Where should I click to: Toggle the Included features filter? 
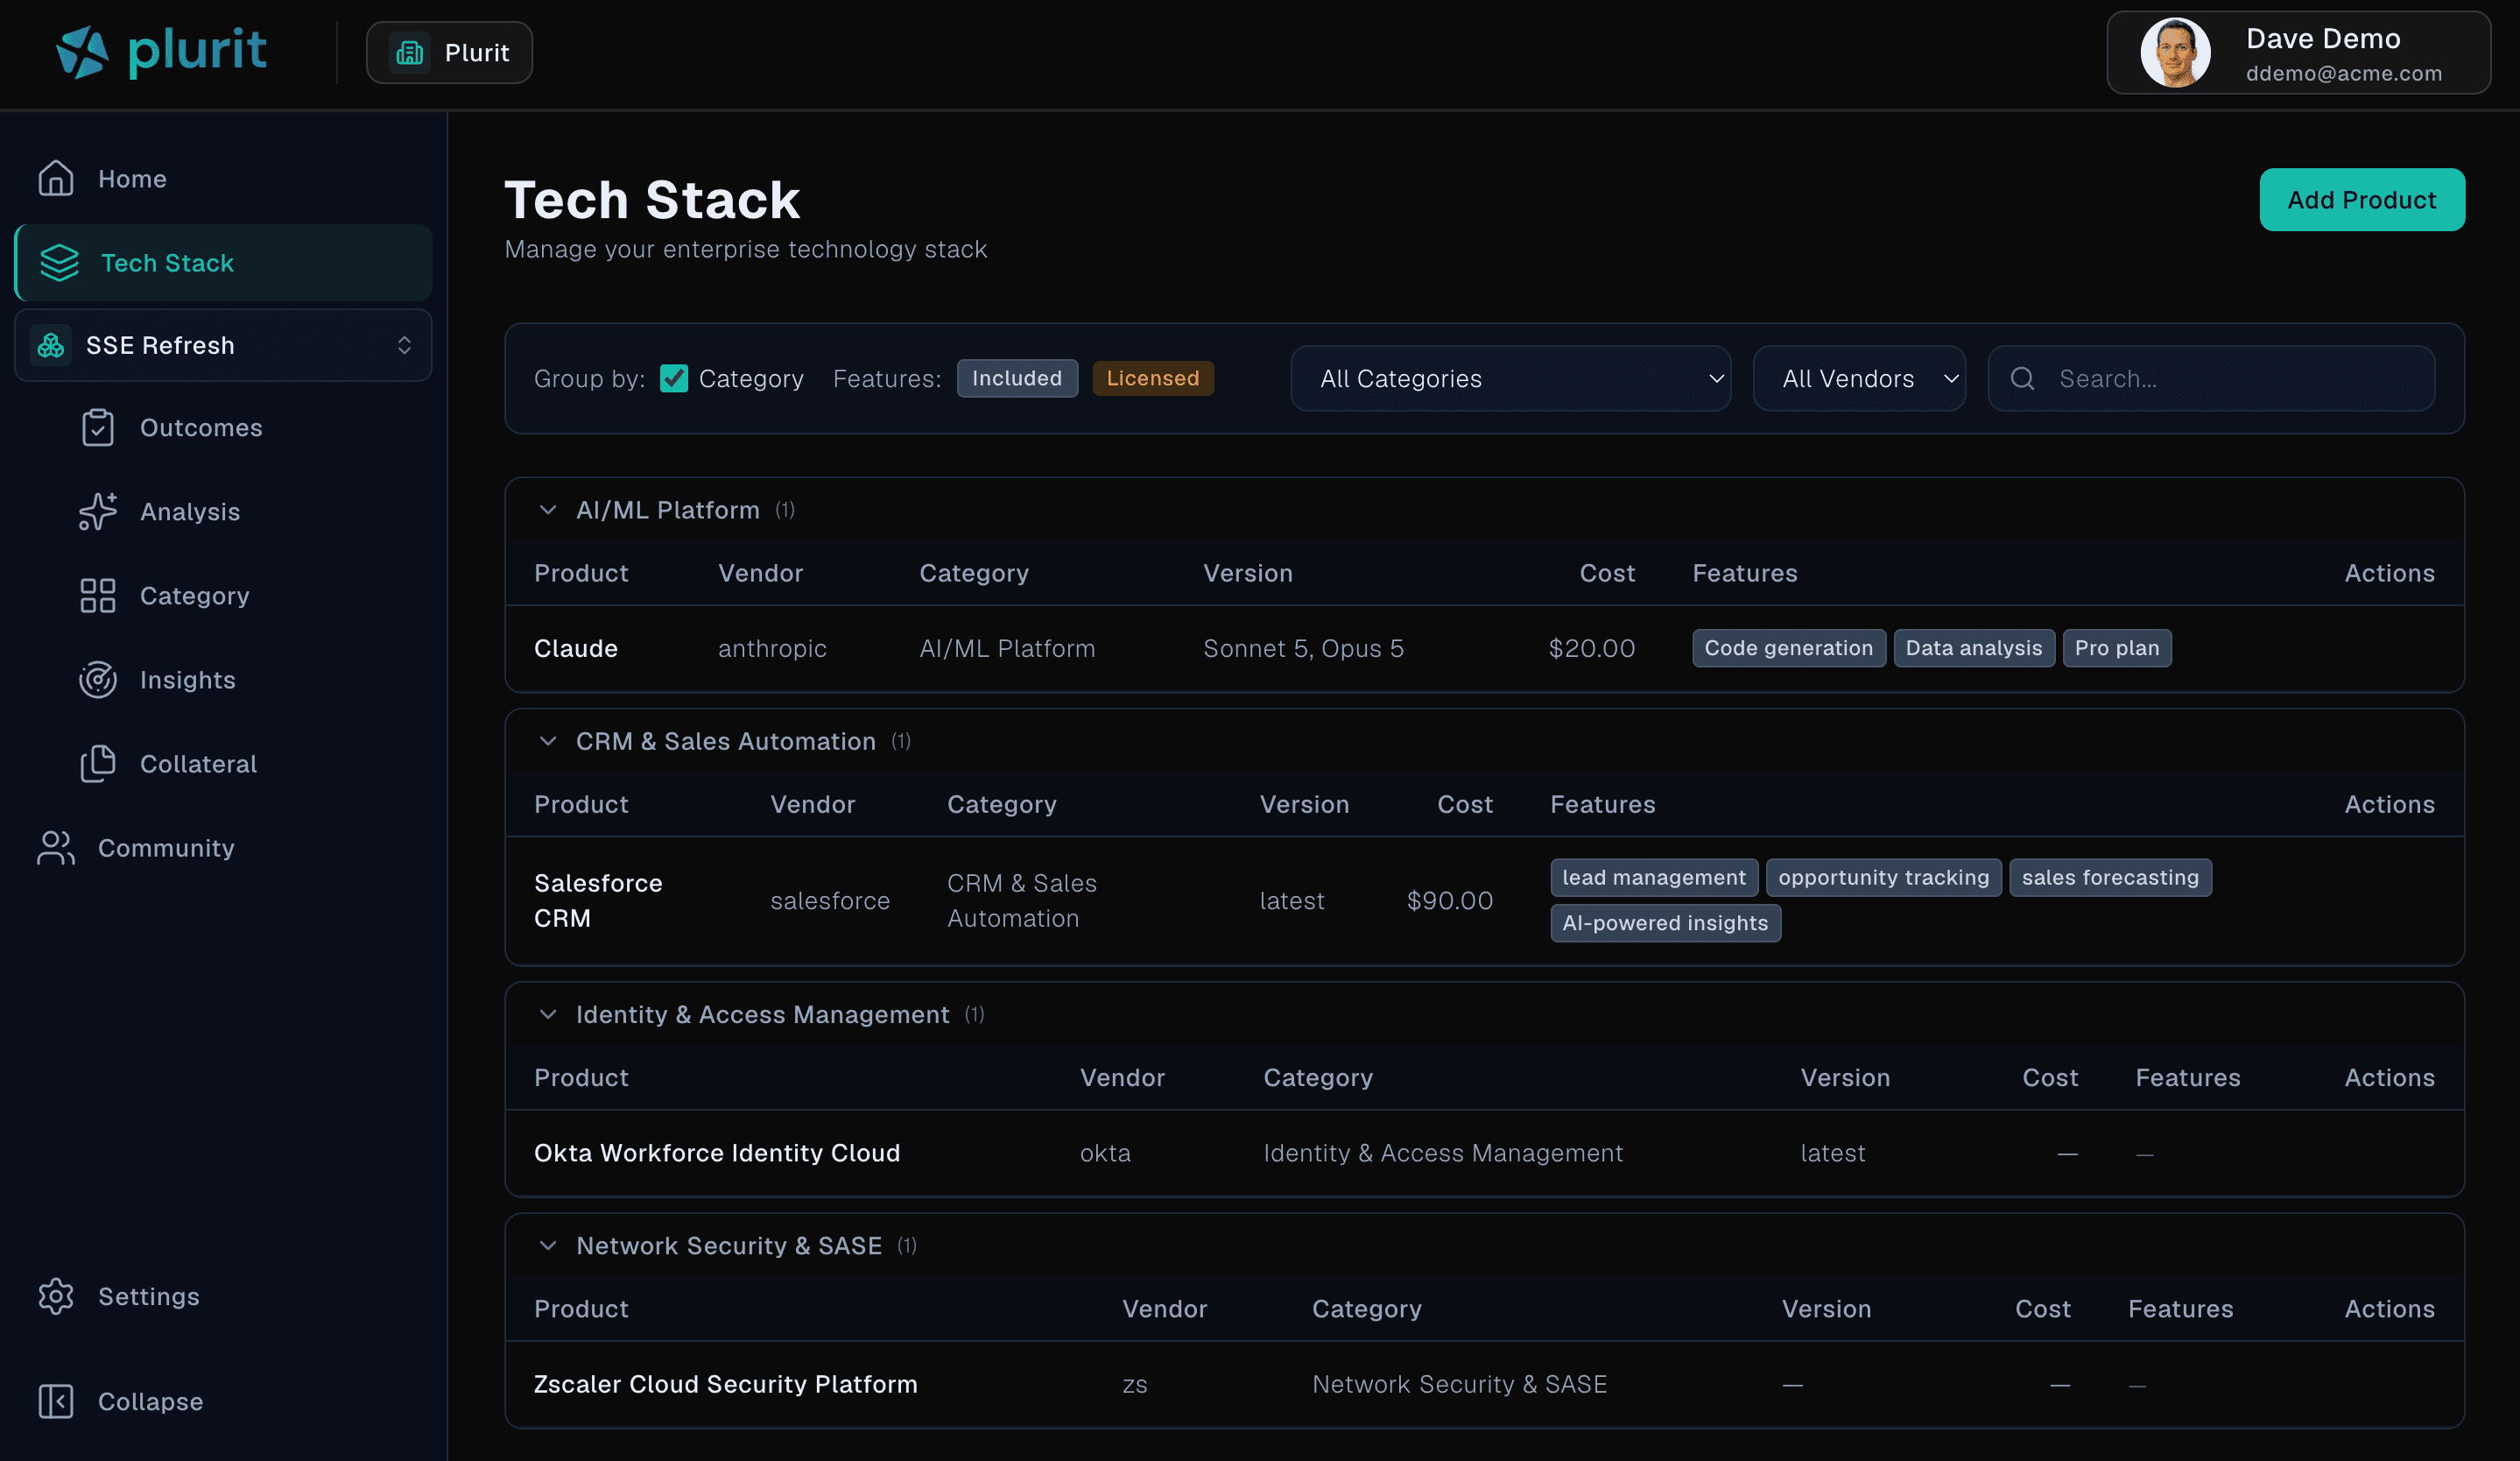(x=1017, y=379)
